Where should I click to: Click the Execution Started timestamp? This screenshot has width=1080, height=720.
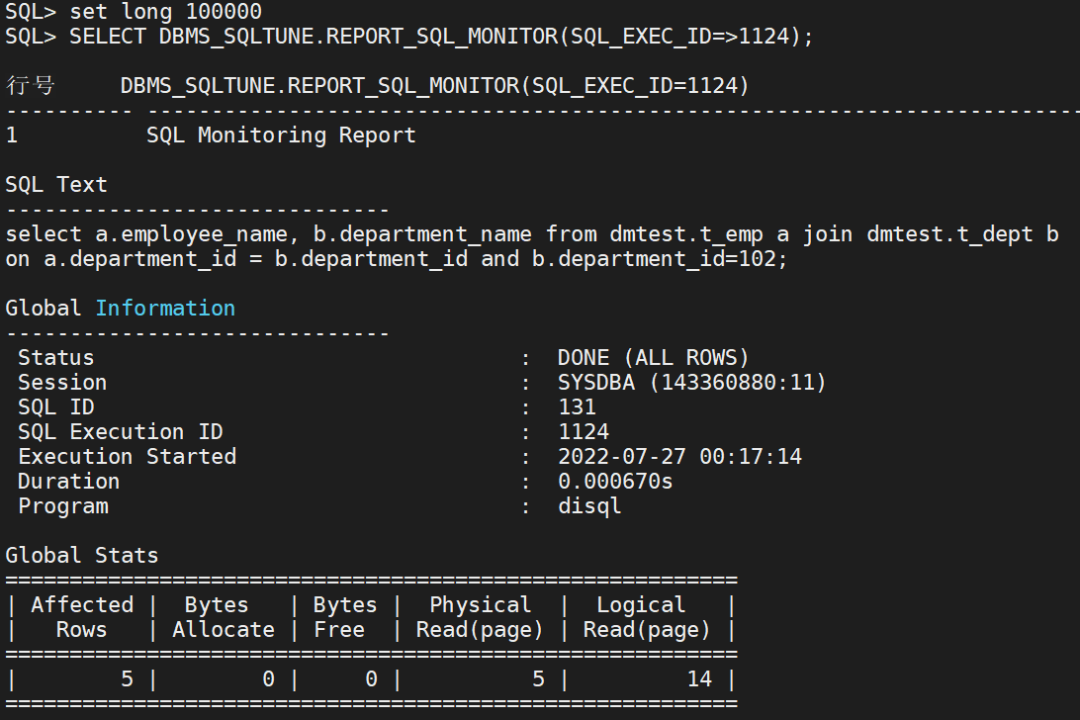coord(680,456)
